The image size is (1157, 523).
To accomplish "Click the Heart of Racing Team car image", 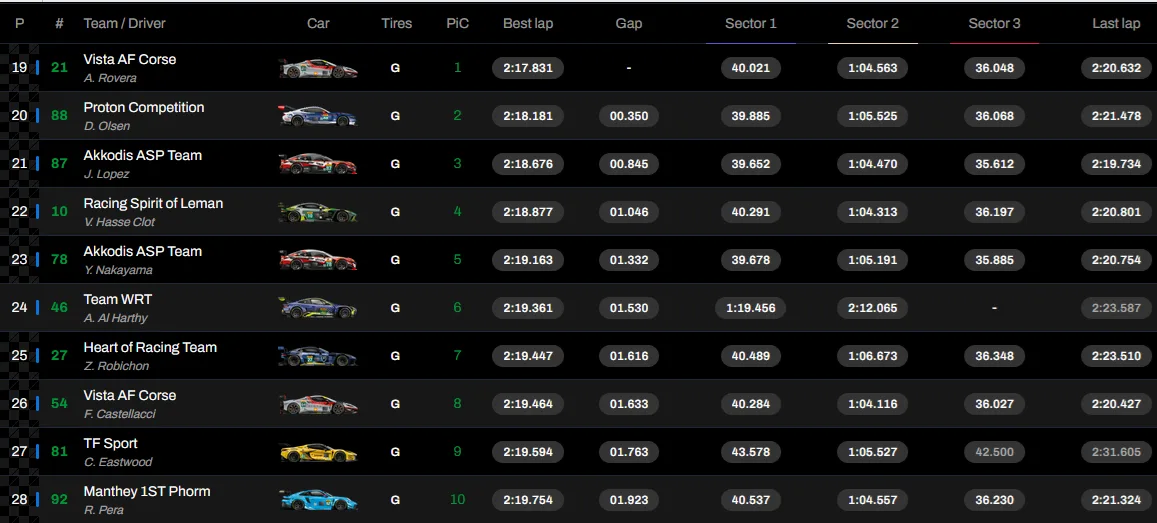I will point(317,356).
